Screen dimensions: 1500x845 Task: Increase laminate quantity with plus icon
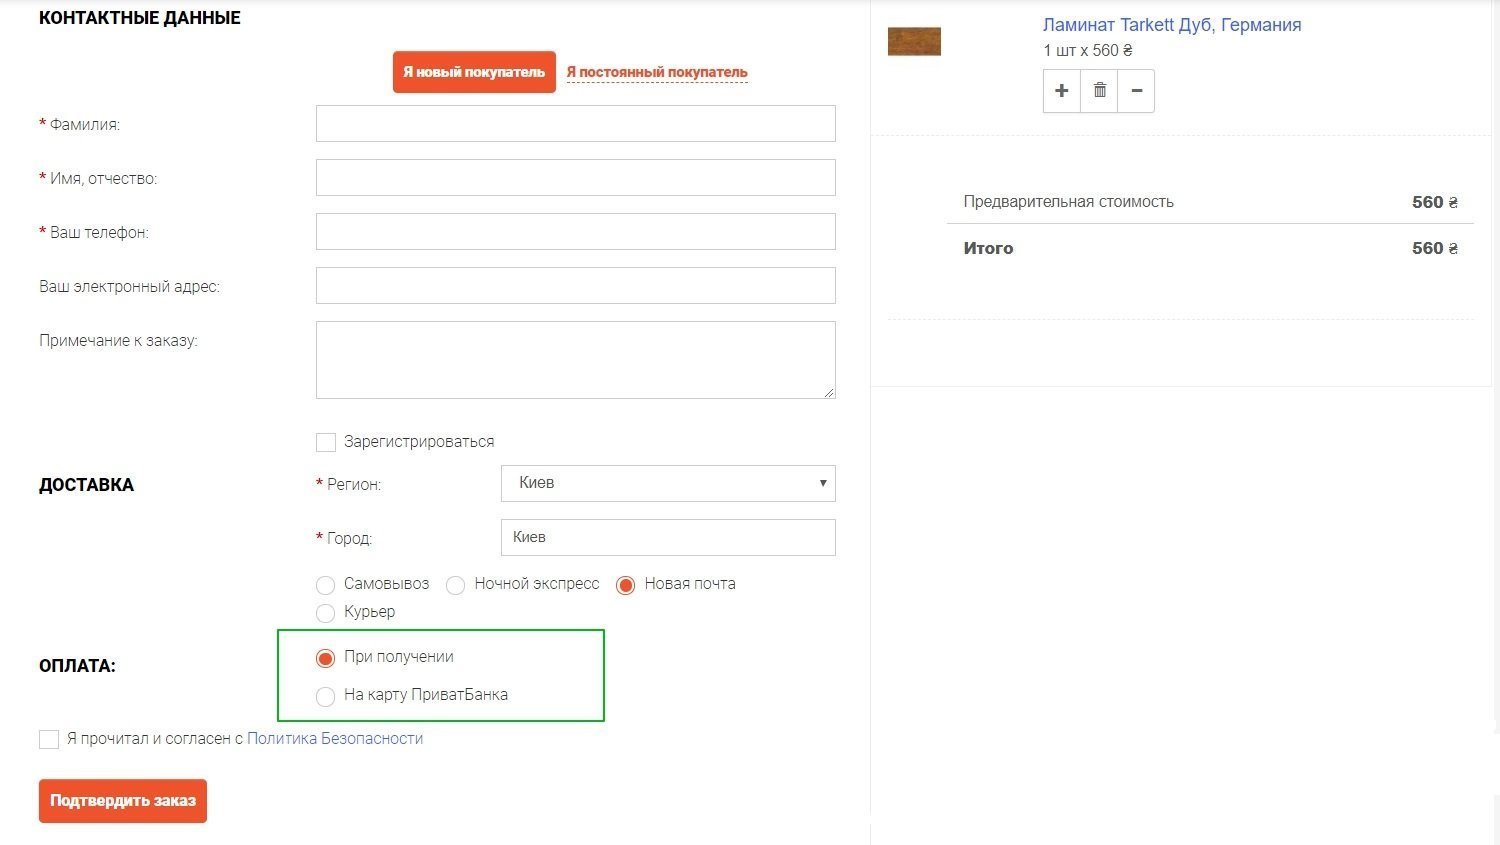tap(1061, 91)
